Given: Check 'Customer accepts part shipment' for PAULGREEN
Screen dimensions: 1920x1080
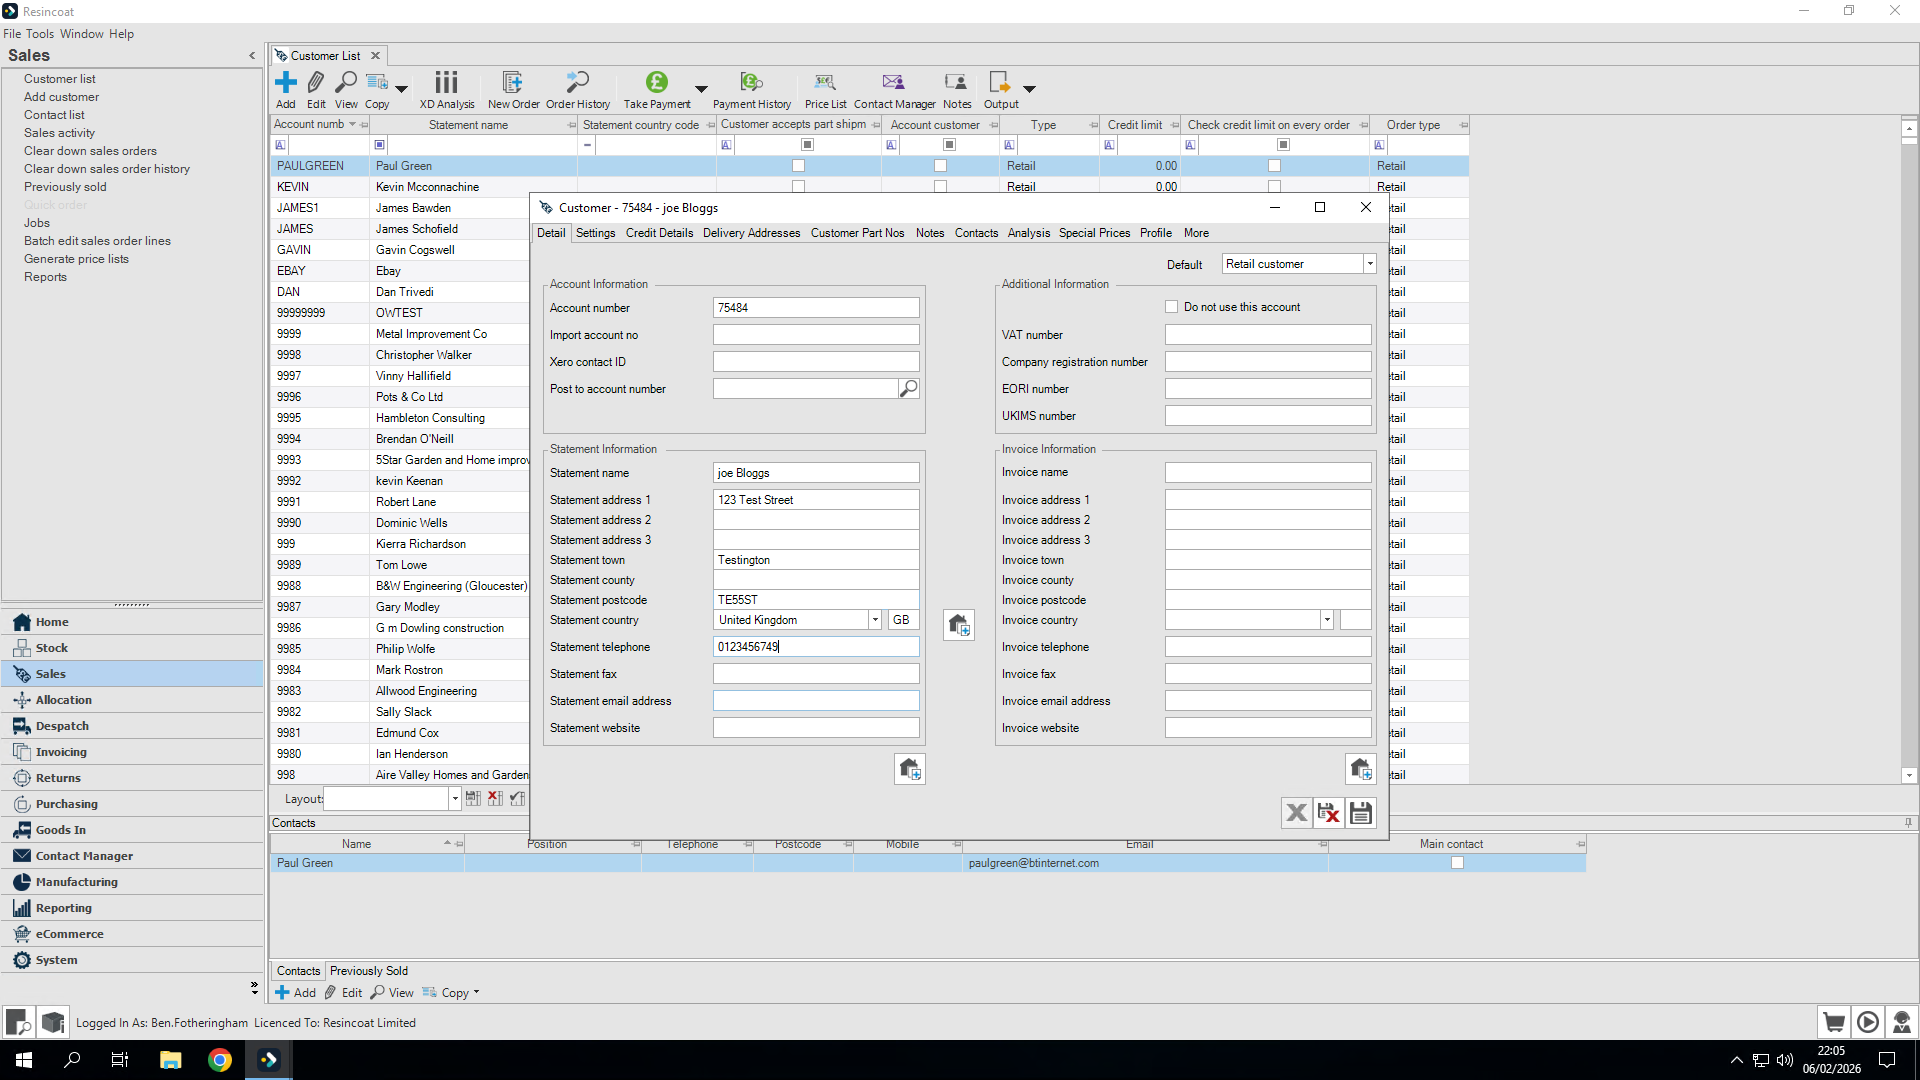Looking at the screenshot, I should (798, 165).
